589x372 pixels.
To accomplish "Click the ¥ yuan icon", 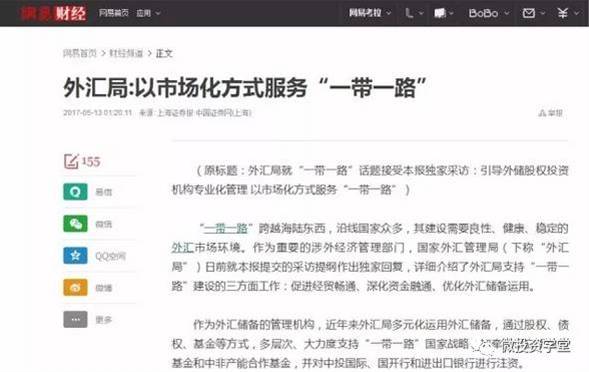I will click(x=562, y=13).
